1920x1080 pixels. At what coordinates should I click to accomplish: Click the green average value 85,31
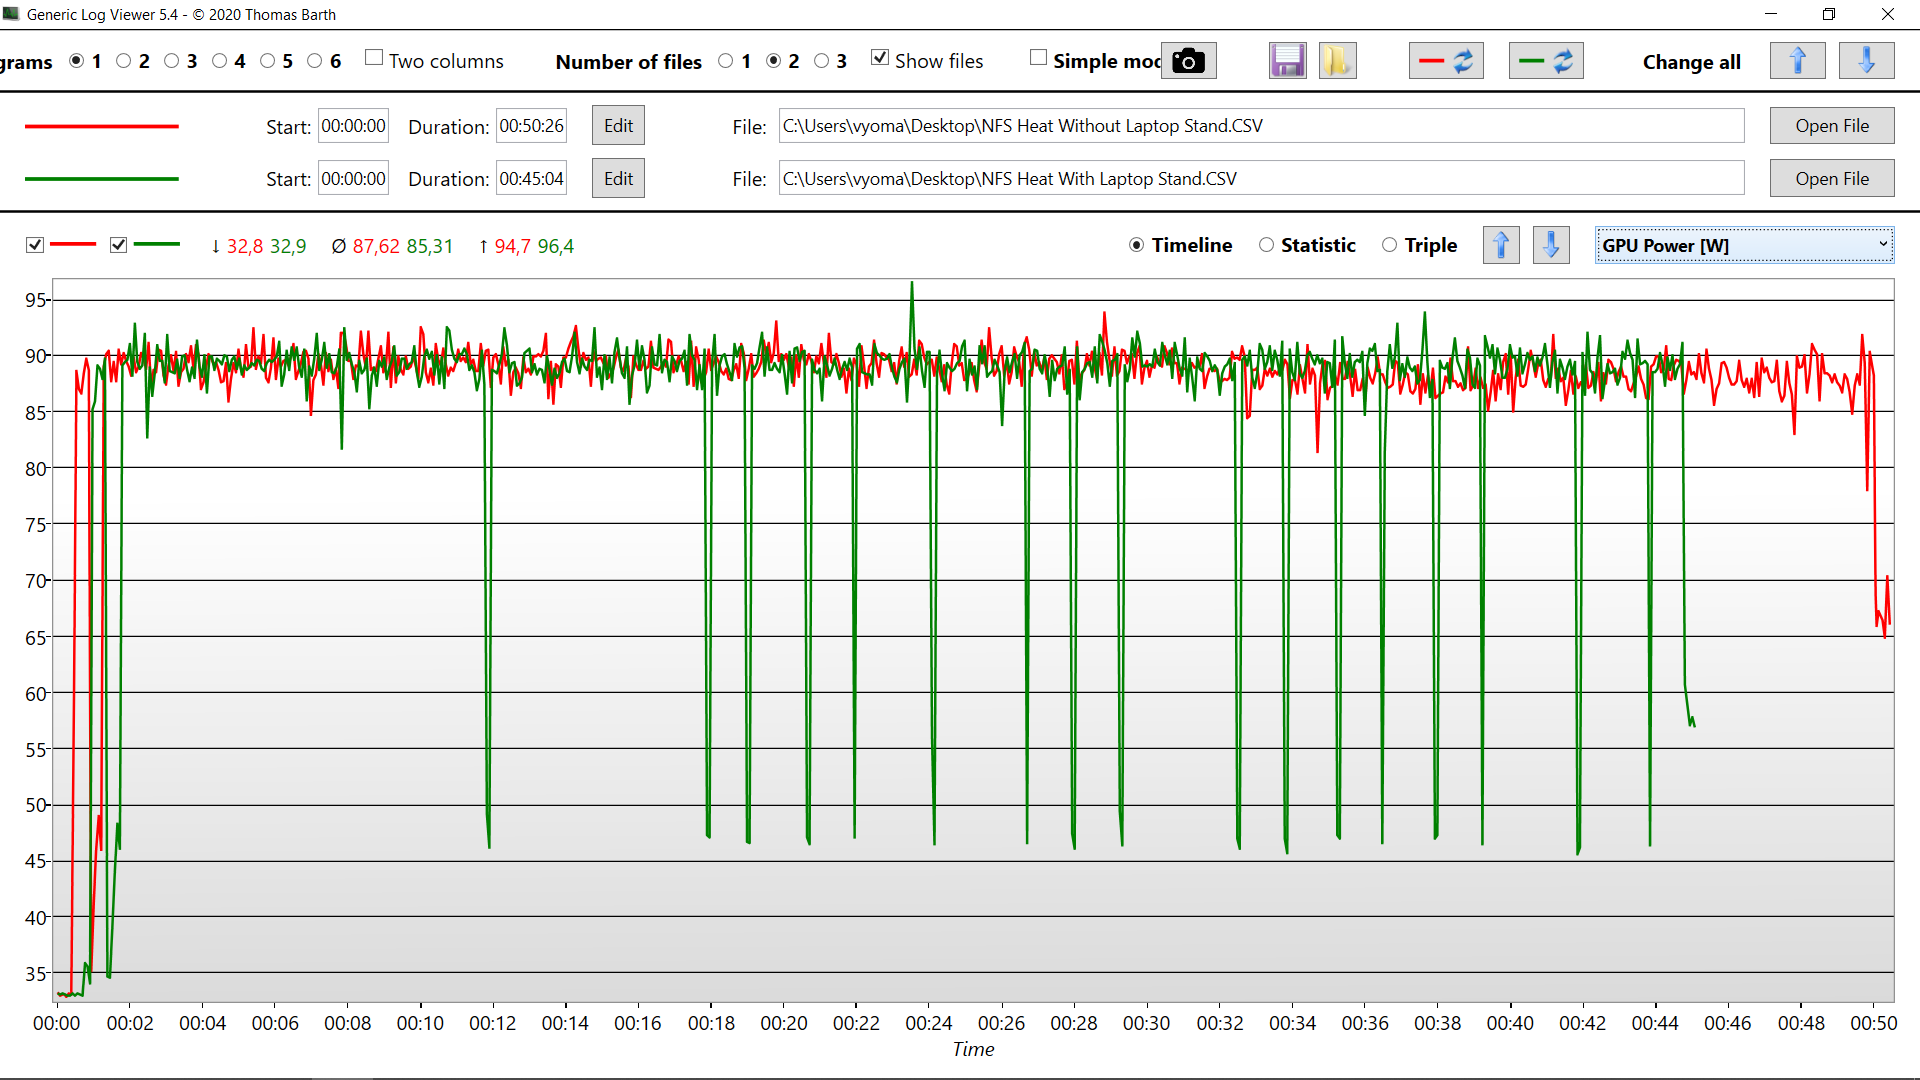point(430,246)
